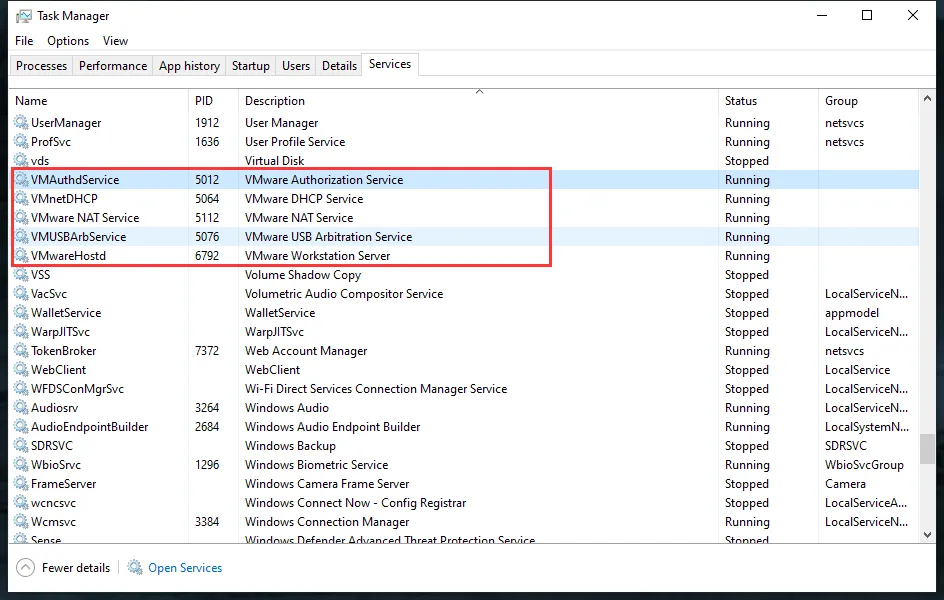This screenshot has width=944, height=600.
Task: Click the gear icon beside VSS
Action: [x=21, y=274]
